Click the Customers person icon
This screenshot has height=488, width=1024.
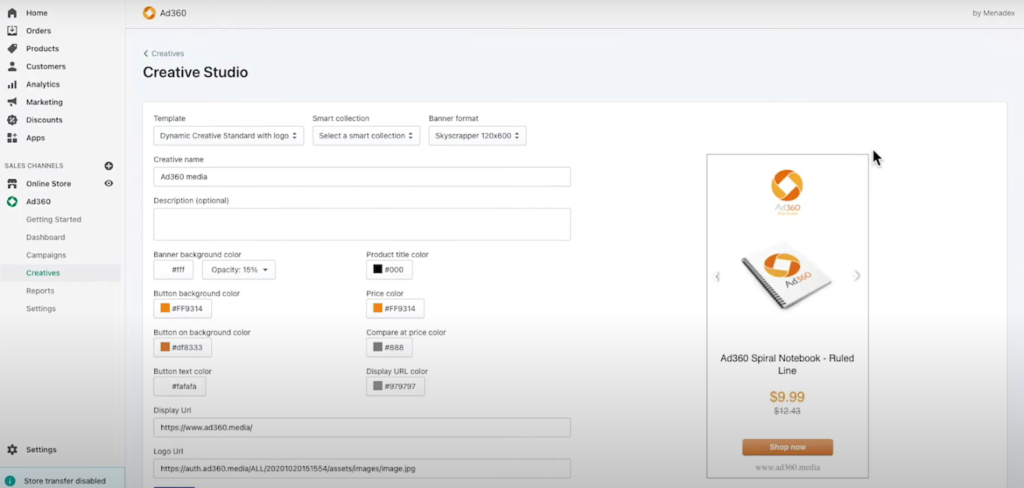click(12, 66)
